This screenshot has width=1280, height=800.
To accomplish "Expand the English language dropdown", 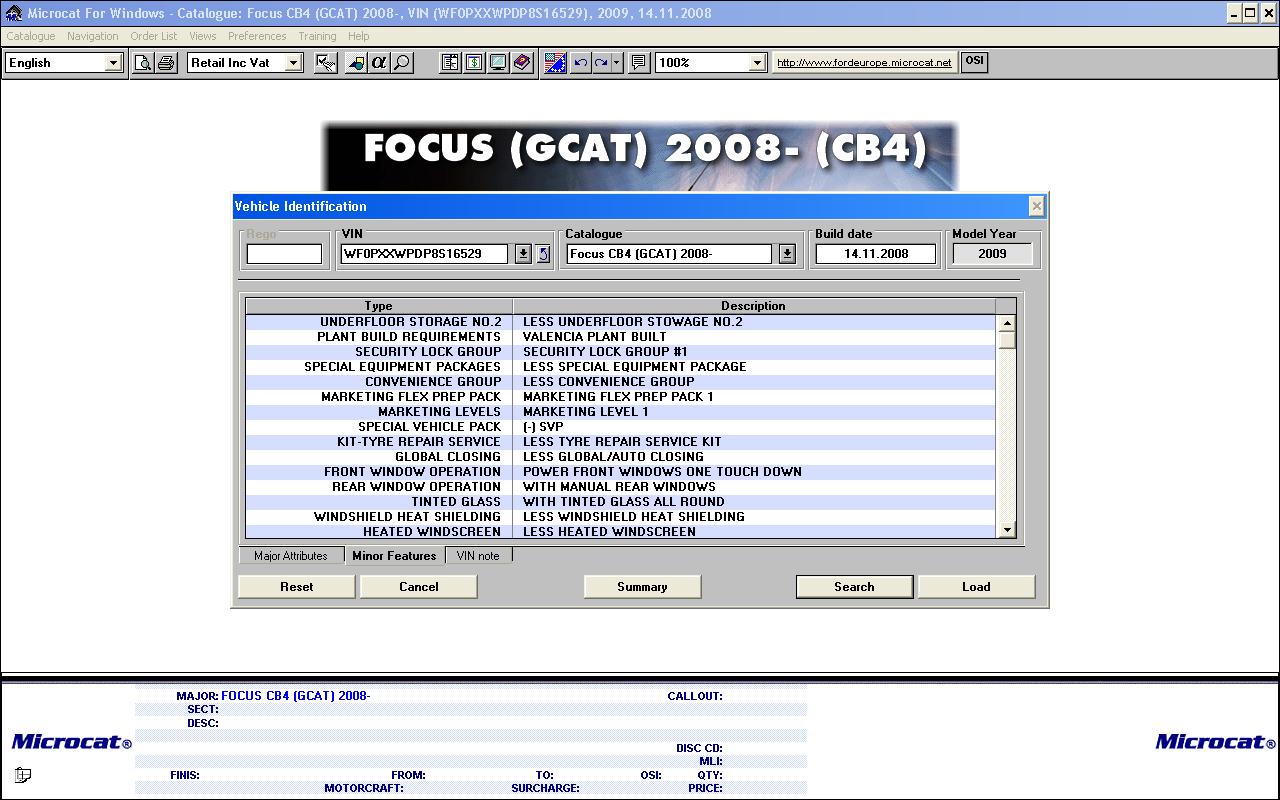I will pos(113,62).
